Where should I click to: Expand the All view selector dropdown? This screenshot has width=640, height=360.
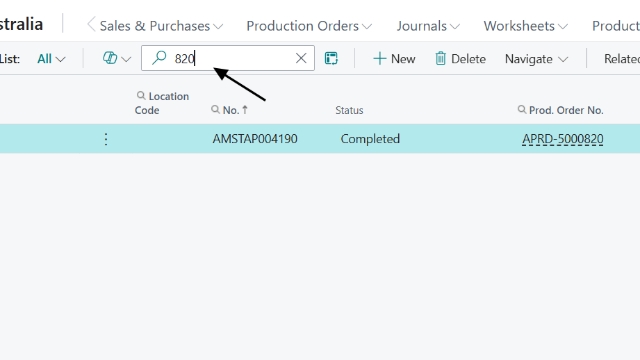pos(51,59)
